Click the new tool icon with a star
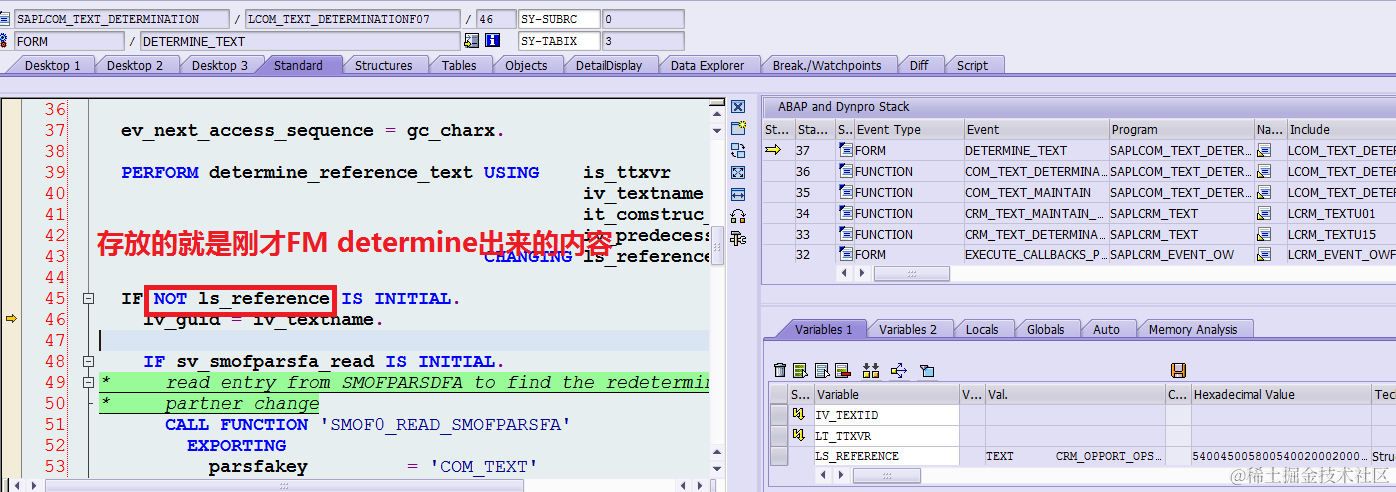1396x492 pixels. point(738,128)
